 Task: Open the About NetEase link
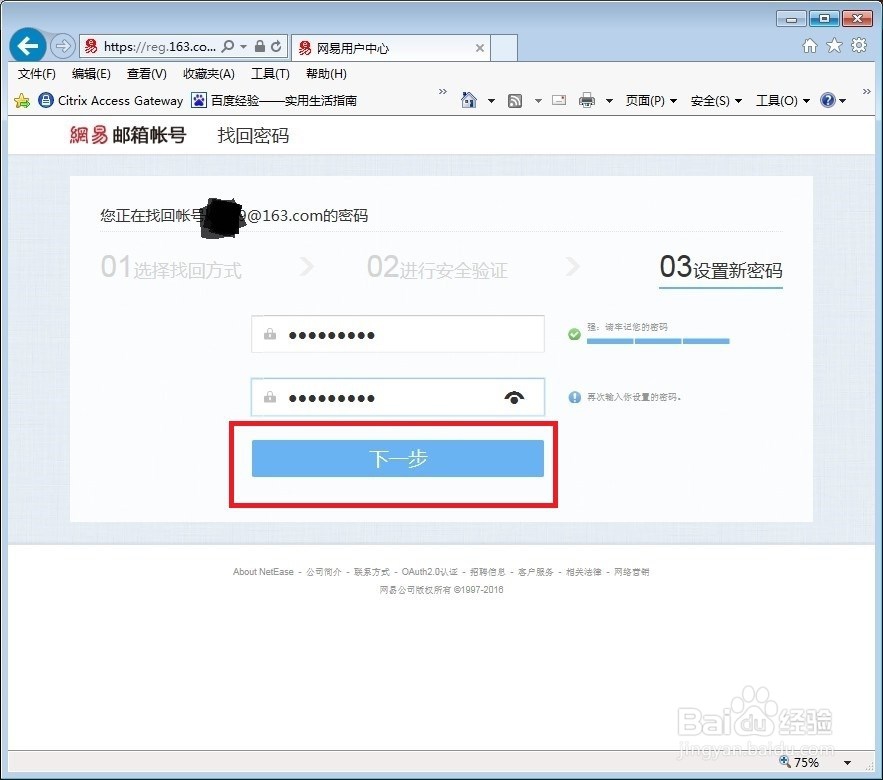pos(262,571)
